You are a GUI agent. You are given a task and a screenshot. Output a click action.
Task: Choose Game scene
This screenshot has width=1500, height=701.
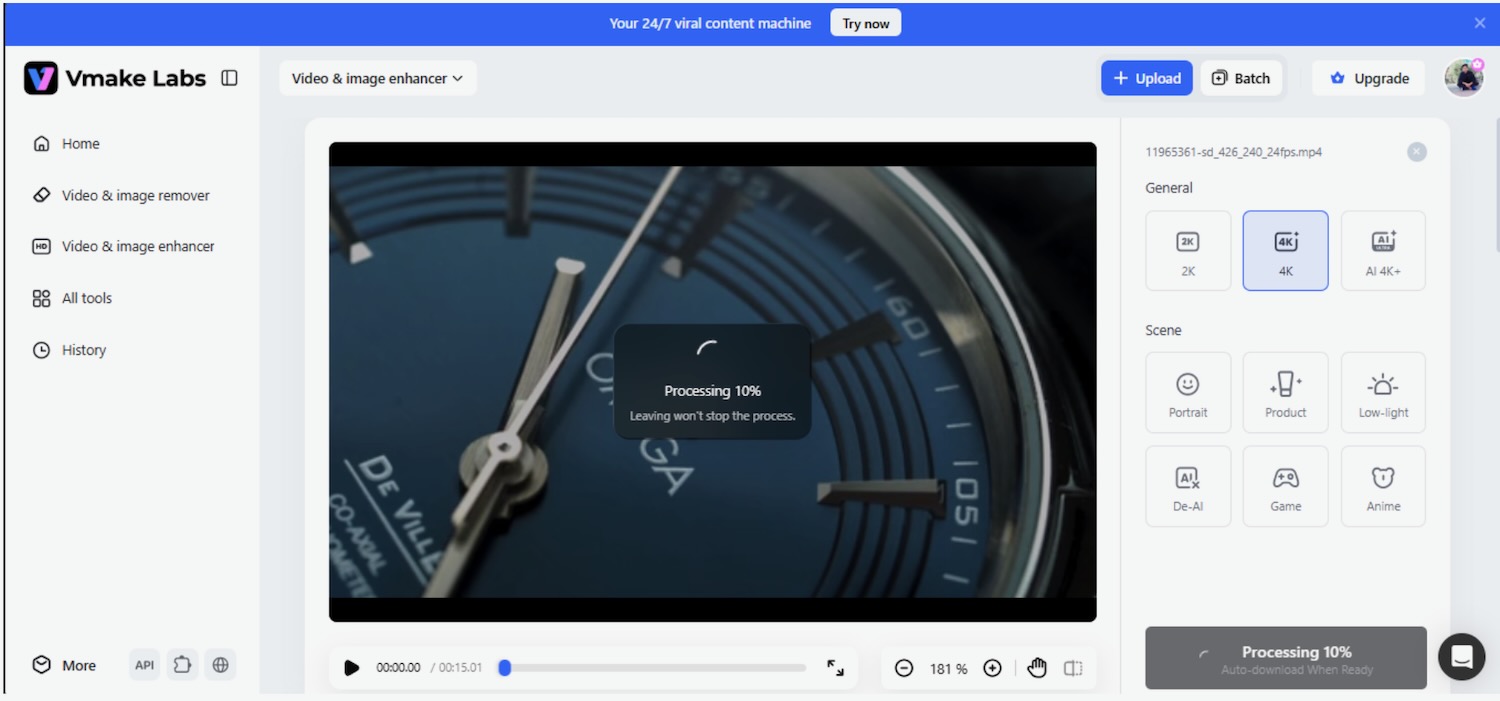pyautogui.click(x=1286, y=487)
